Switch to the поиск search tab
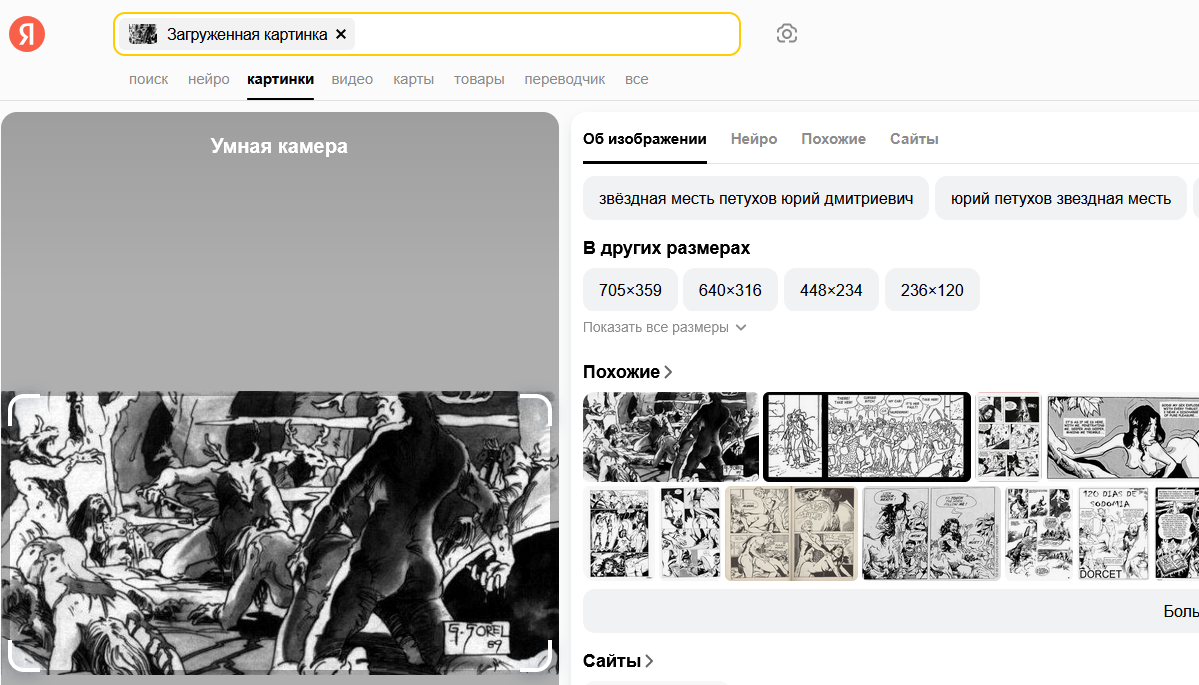This screenshot has height=685, width=1199. pos(148,80)
